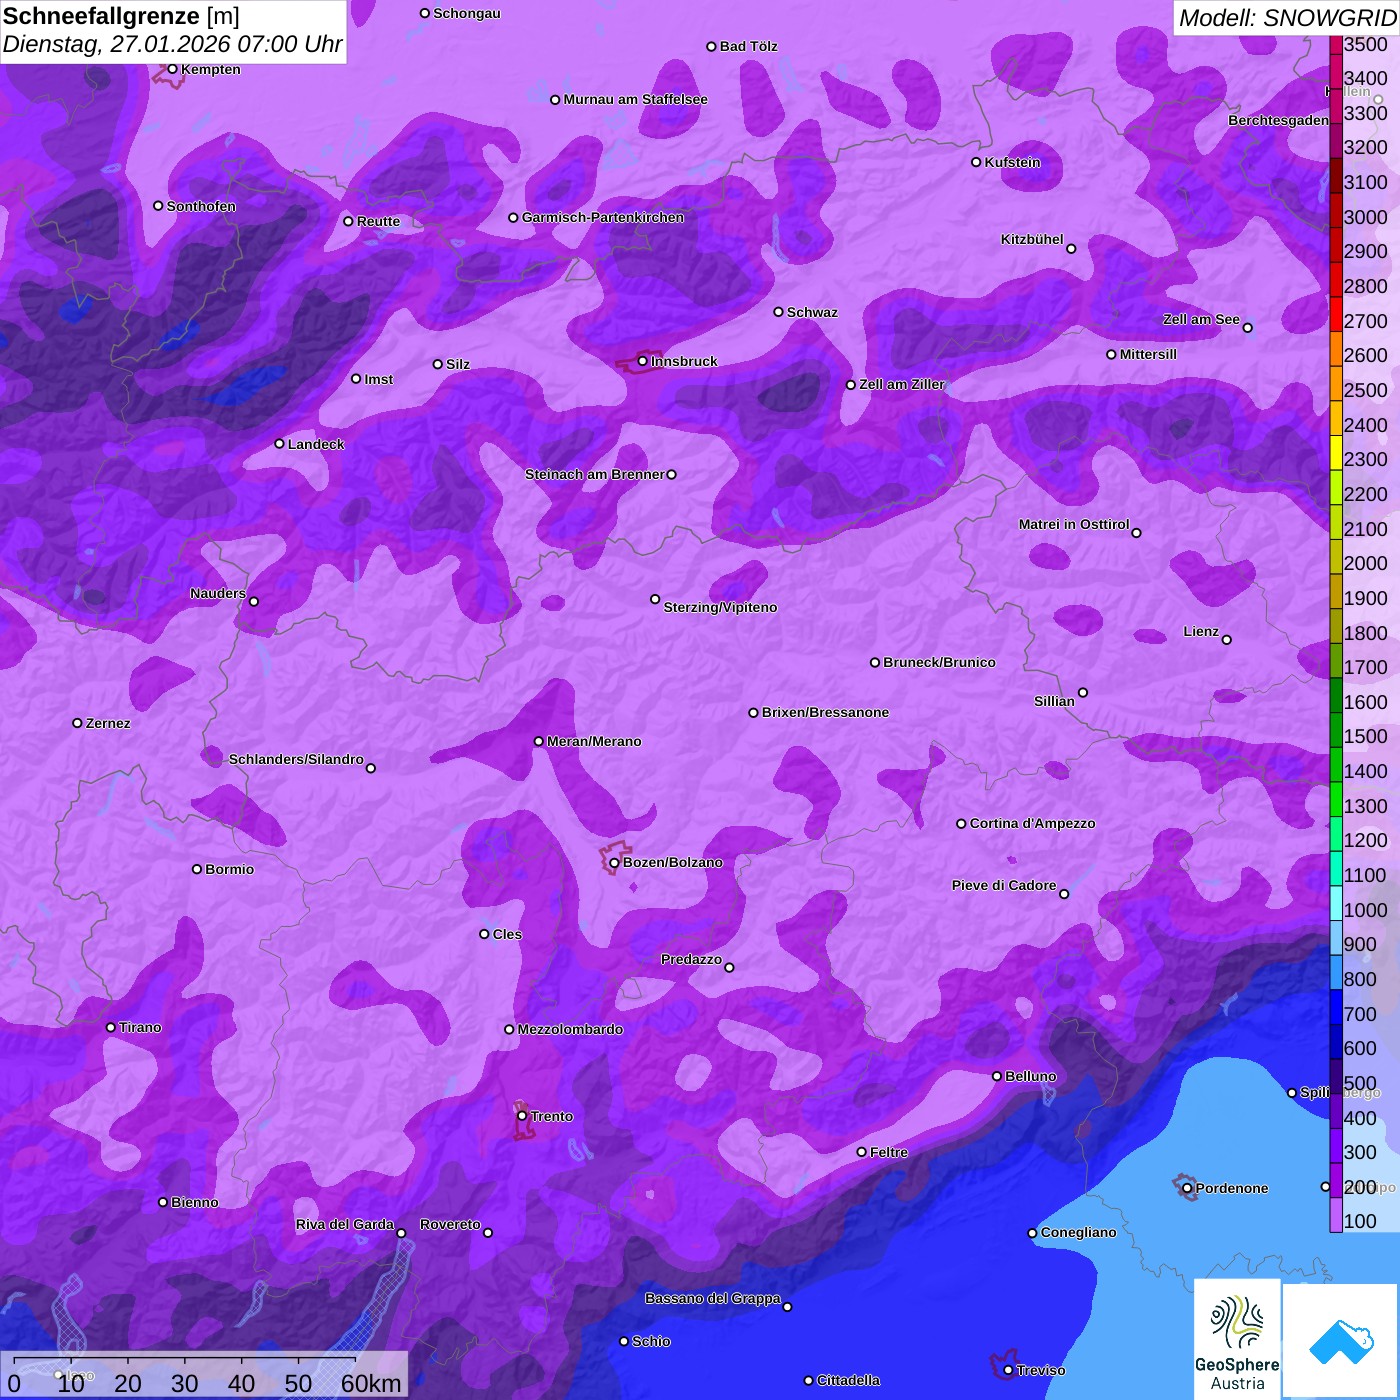Click the Mezzolombardo label
Viewport: 1400px width, 1400px height.
(x=570, y=1029)
